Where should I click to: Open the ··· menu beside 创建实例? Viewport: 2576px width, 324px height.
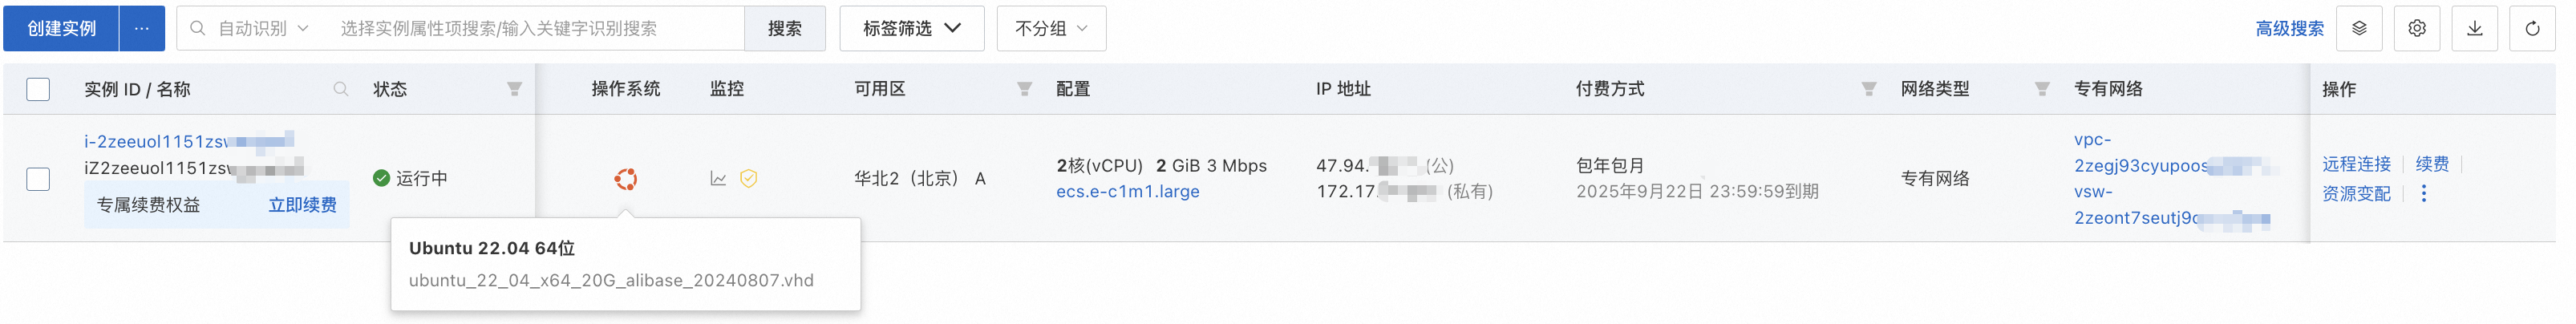coord(142,29)
